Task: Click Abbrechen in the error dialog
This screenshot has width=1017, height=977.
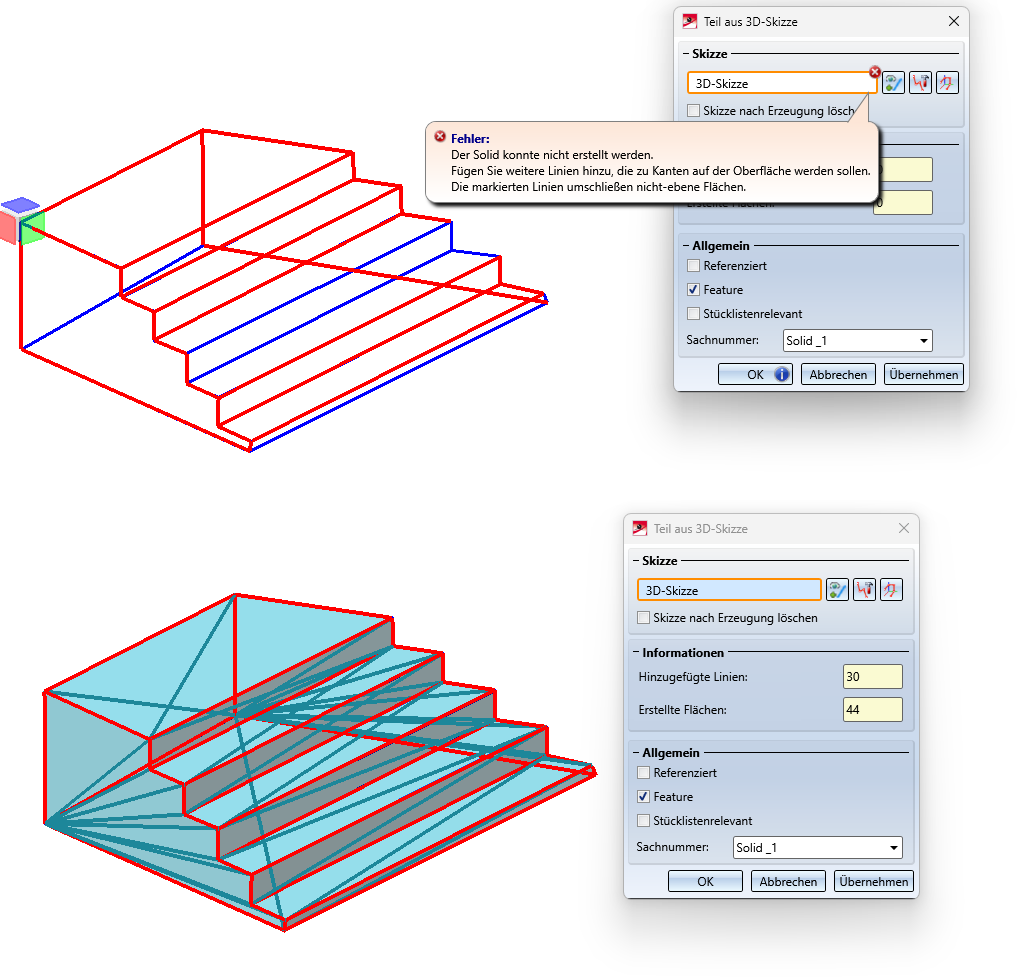Action: pos(838,374)
